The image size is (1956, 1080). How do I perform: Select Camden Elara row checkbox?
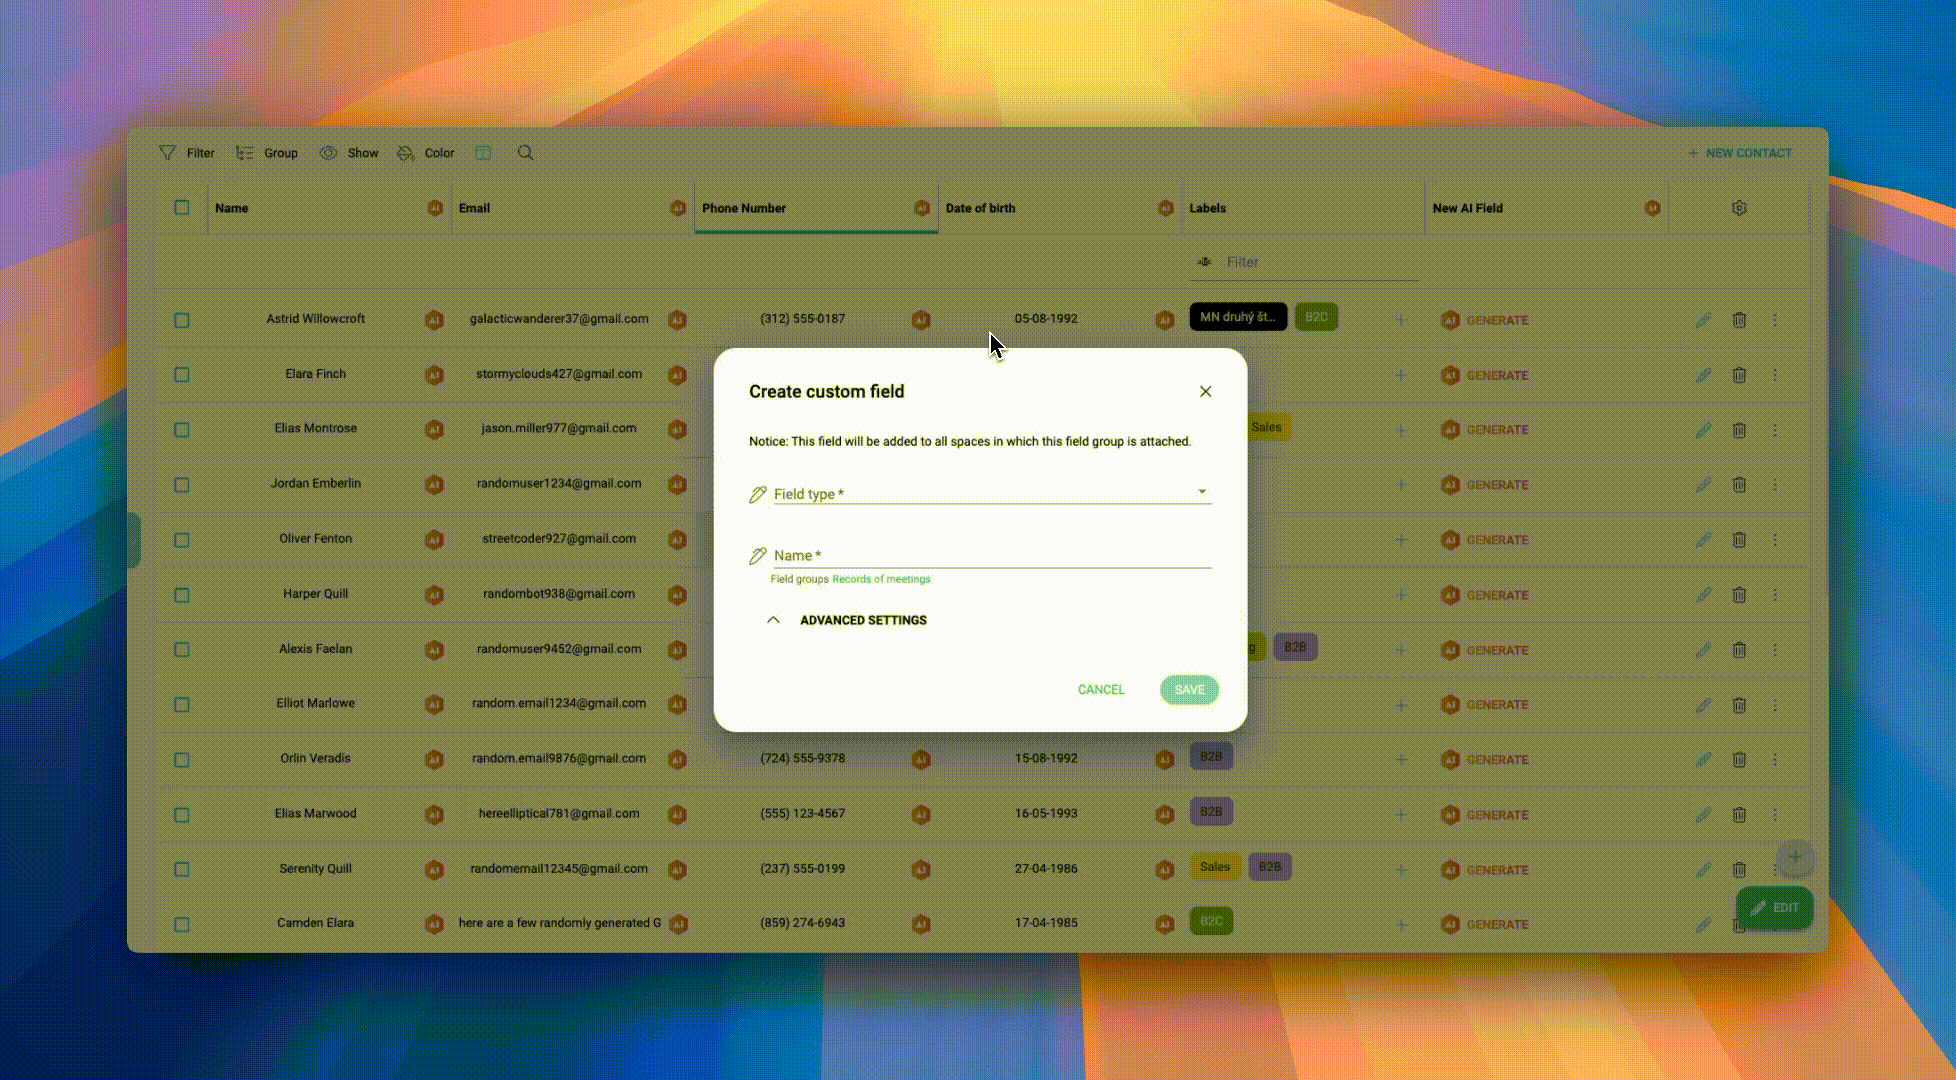181,924
